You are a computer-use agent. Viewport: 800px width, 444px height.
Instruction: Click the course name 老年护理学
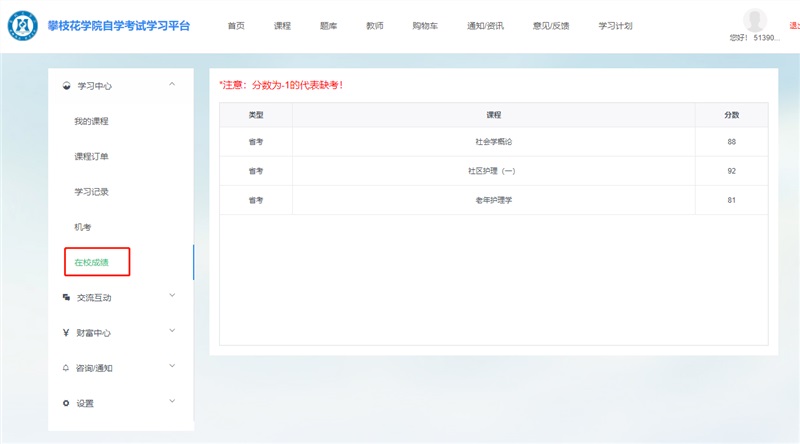tap(493, 200)
